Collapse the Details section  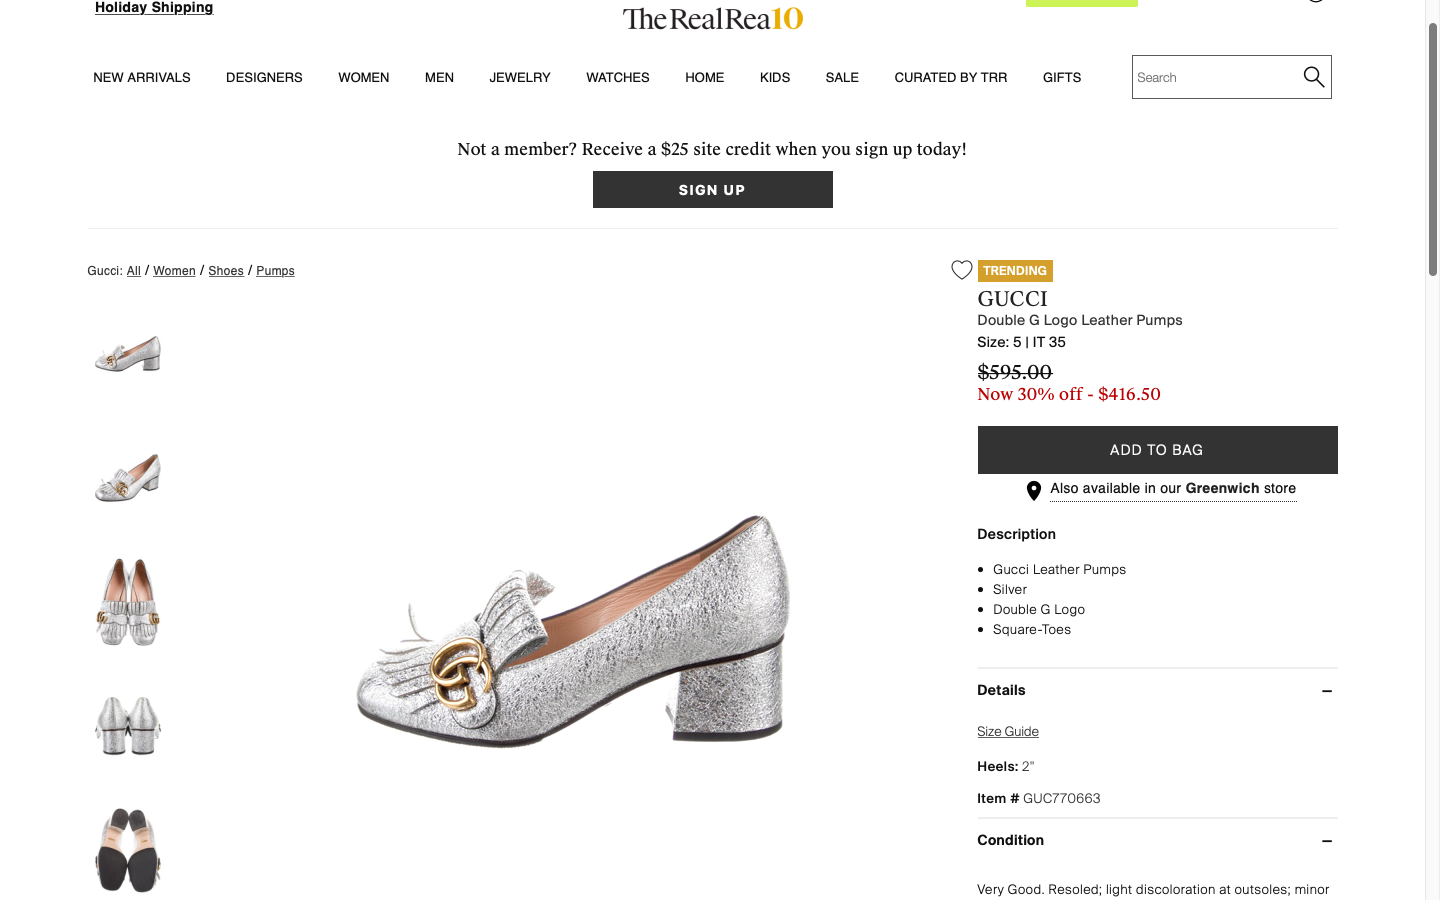click(x=1326, y=691)
